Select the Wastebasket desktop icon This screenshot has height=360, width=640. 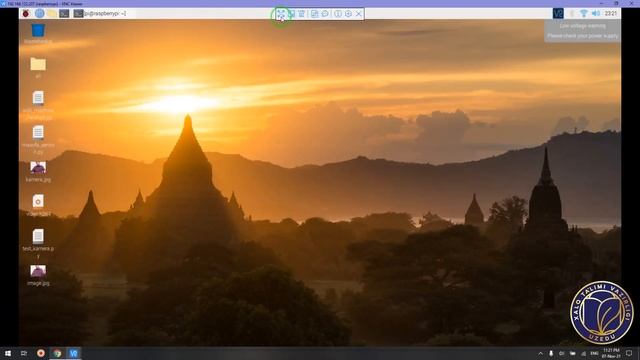pos(38,33)
